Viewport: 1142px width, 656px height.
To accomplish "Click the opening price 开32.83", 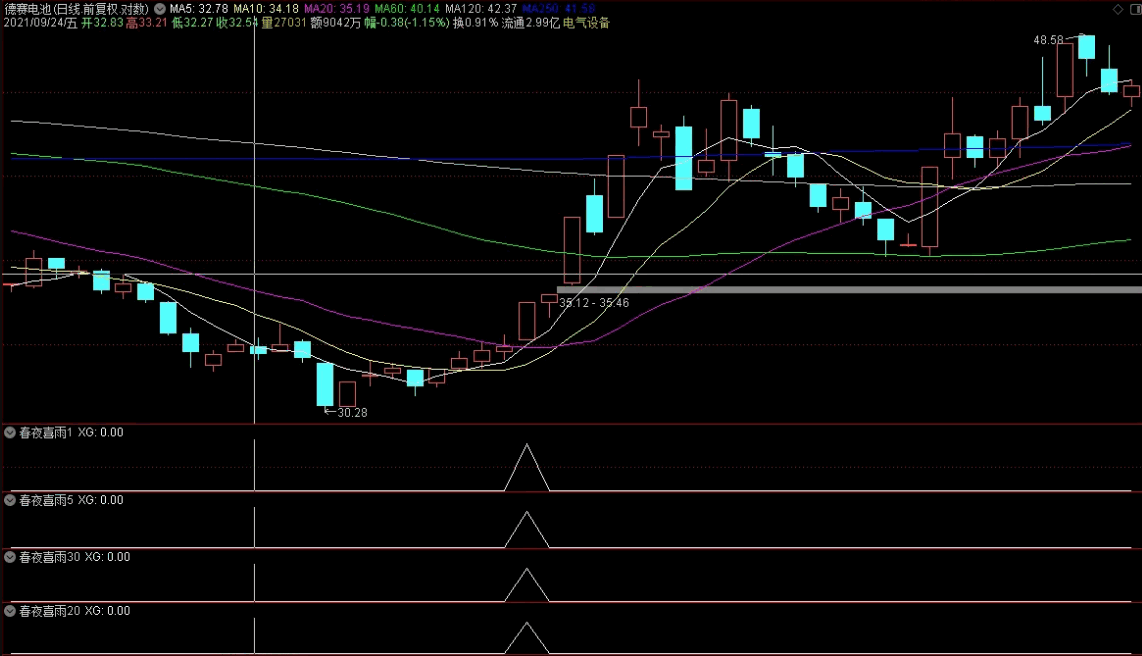I will click(102, 23).
